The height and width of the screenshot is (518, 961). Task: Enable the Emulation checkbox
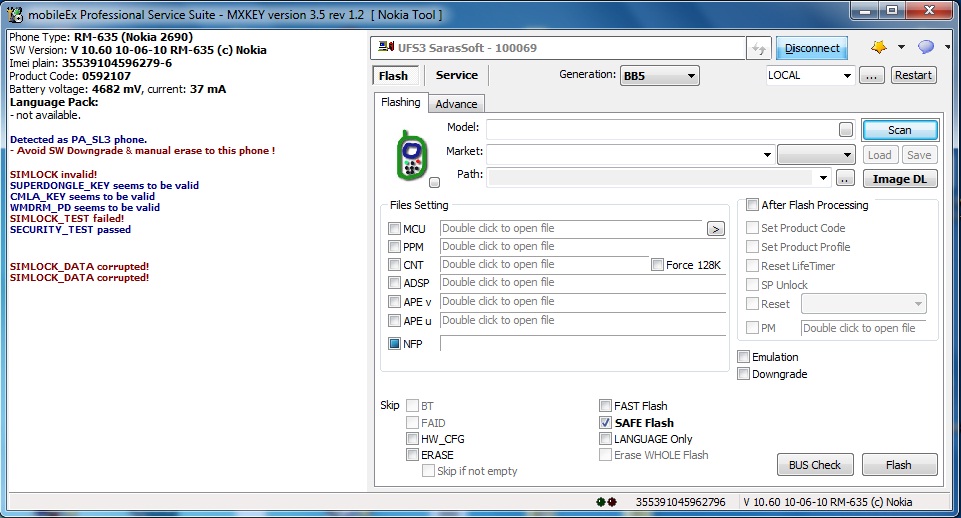pos(743,357)
